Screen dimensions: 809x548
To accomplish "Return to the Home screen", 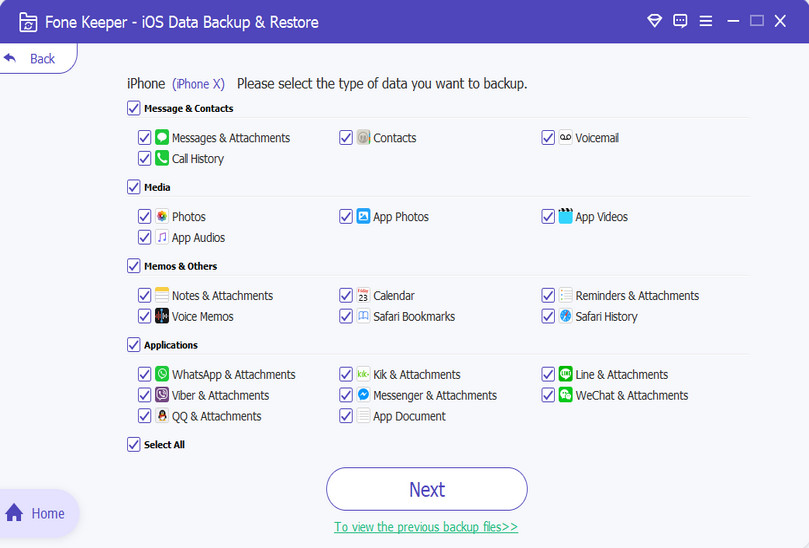I will pos(36,514).
